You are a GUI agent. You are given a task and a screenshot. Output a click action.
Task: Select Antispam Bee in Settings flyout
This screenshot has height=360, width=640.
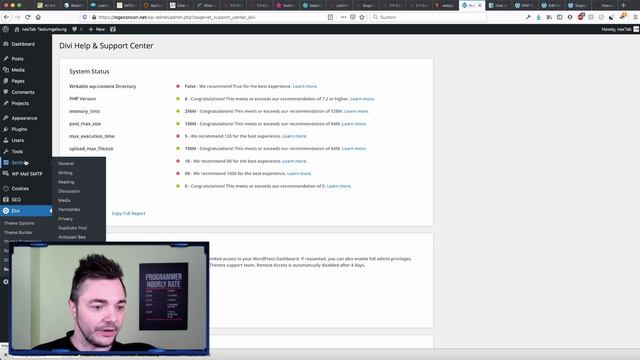72,237
